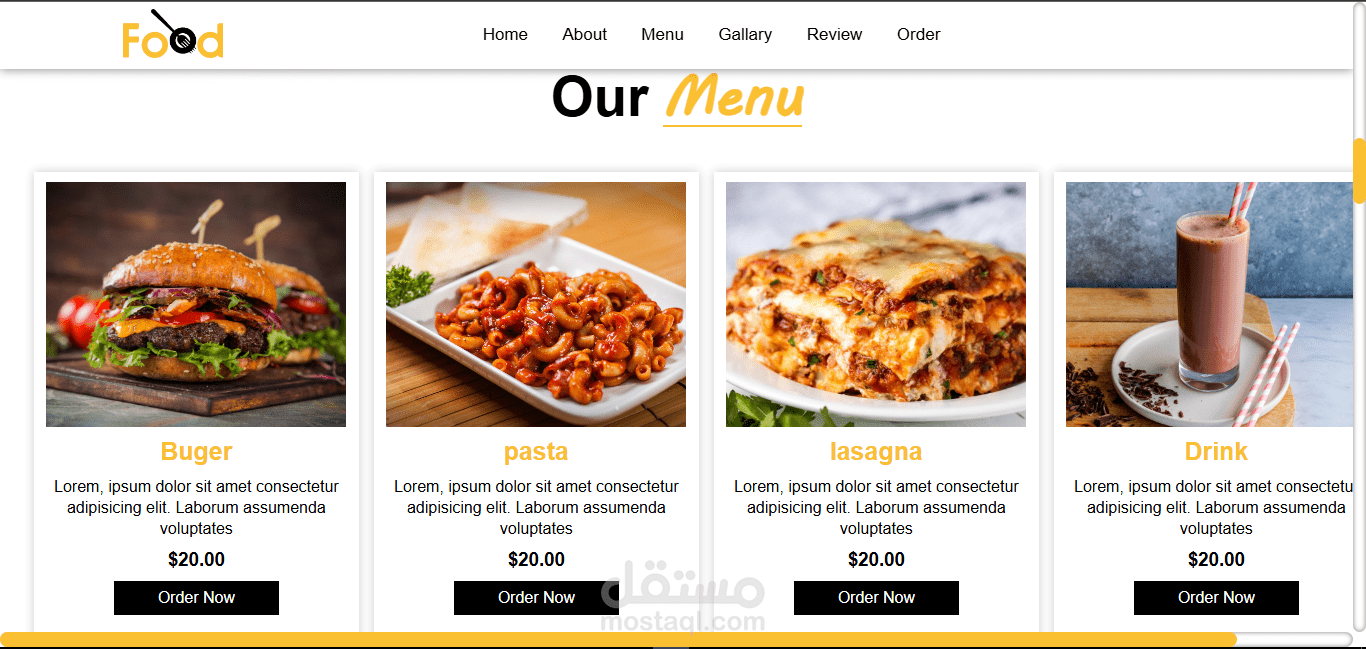1366x649 pixels.
Task: Open the Home nav link
Action: [x=505, y=34]
